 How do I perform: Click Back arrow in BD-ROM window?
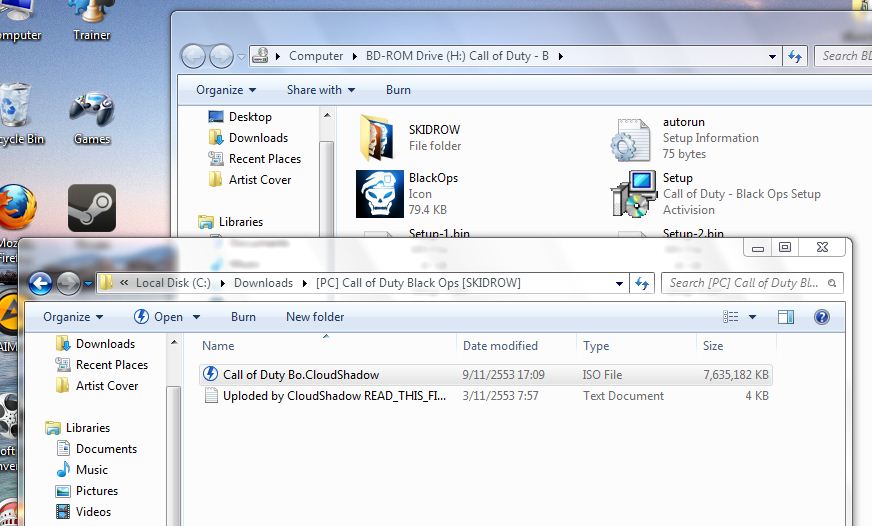click(x=194, y=56)
